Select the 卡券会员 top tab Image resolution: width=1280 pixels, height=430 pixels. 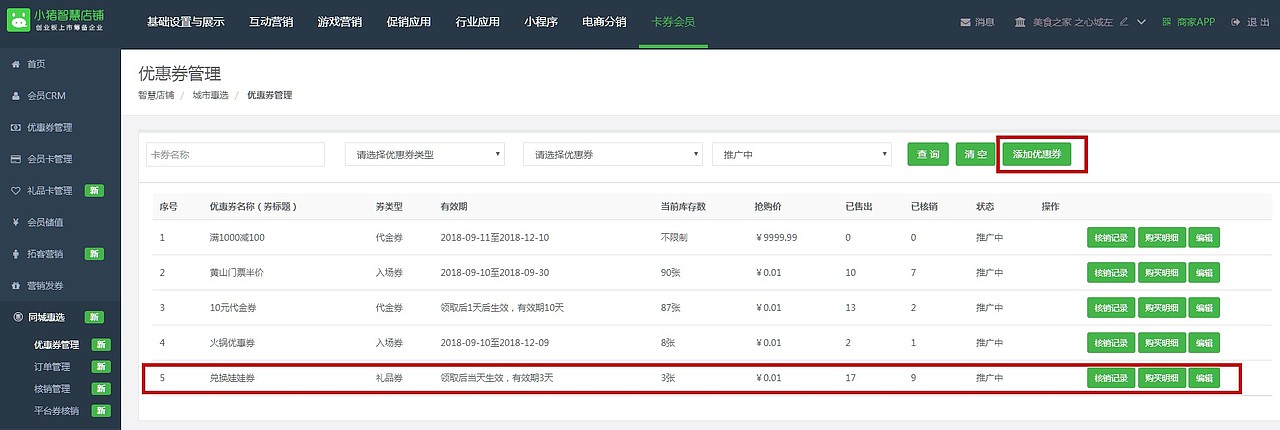(673, 22)
